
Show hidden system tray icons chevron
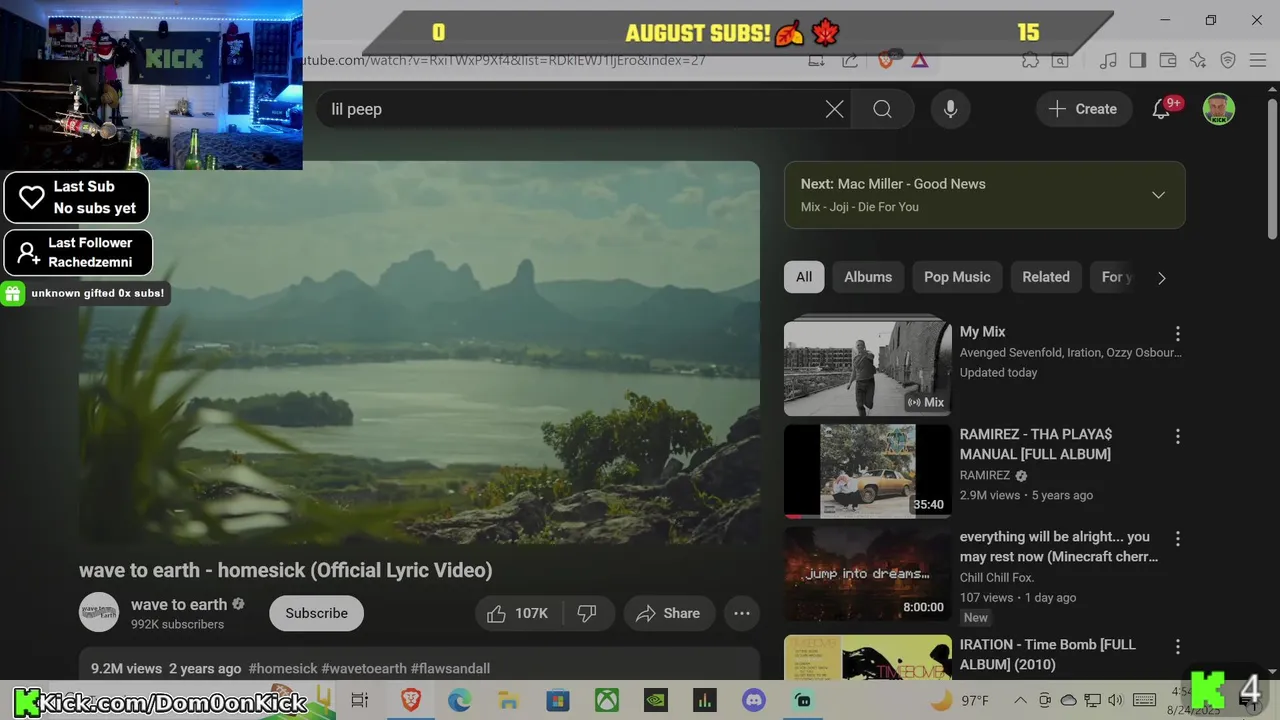point(1020,700)
